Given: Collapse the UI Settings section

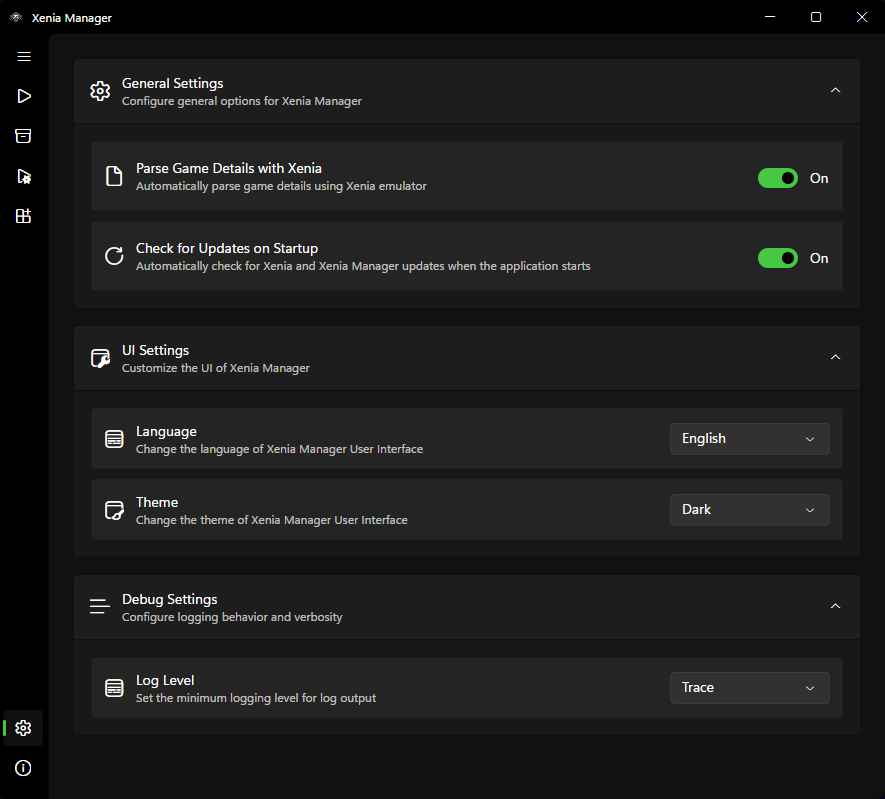Looking at the screenshot, I should tap(835, 357).
